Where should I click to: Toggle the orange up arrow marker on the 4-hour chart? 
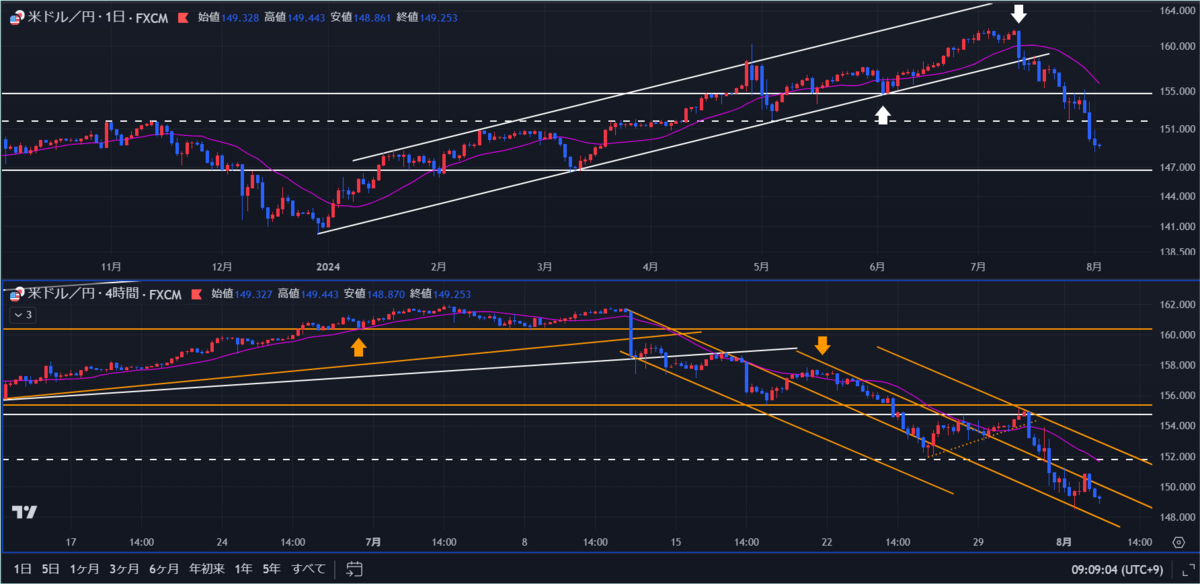pos(359,347)
